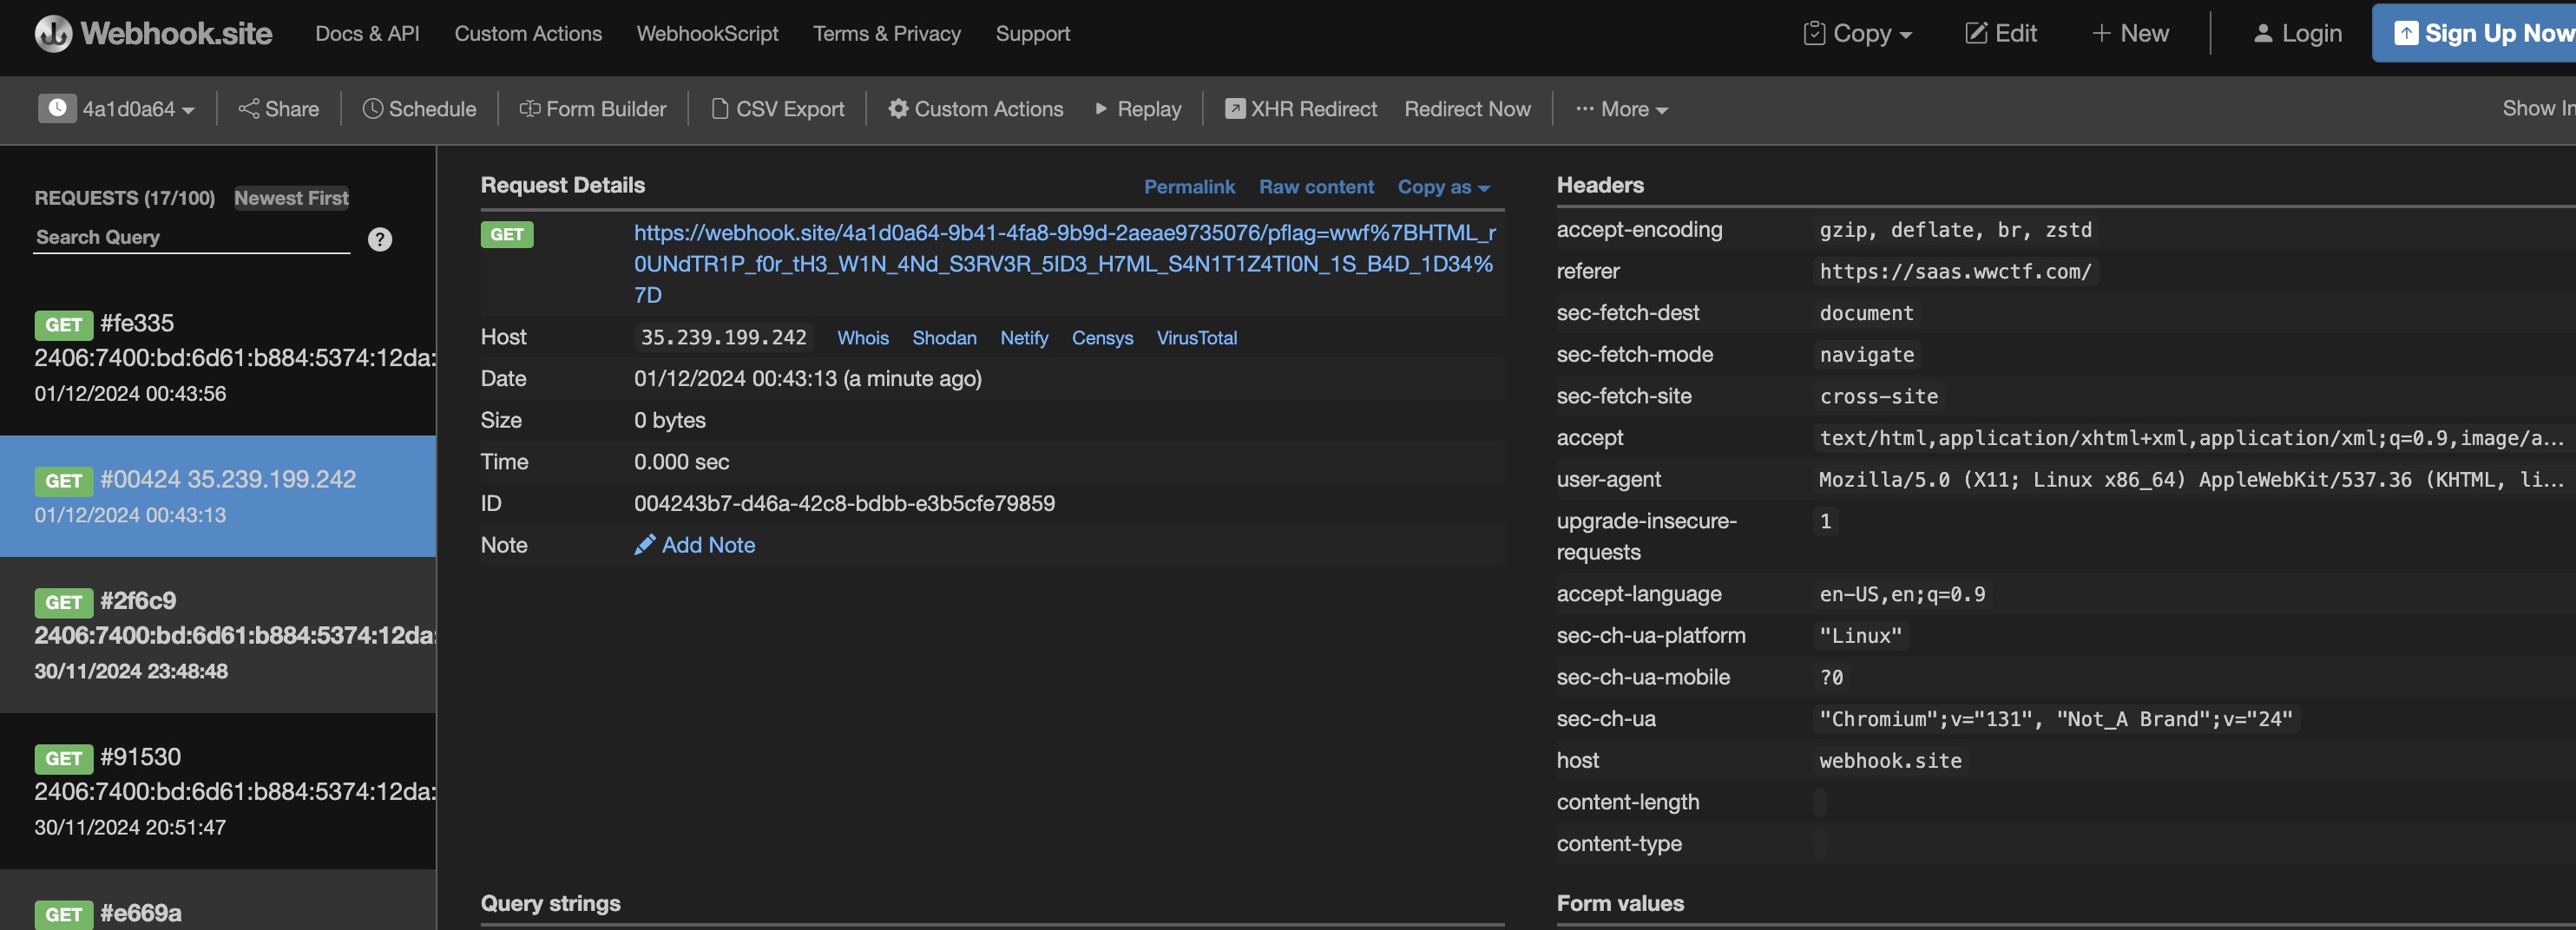Click the New plus icon
This screenshot has height=930, width=2576.
coord(2101,33)
